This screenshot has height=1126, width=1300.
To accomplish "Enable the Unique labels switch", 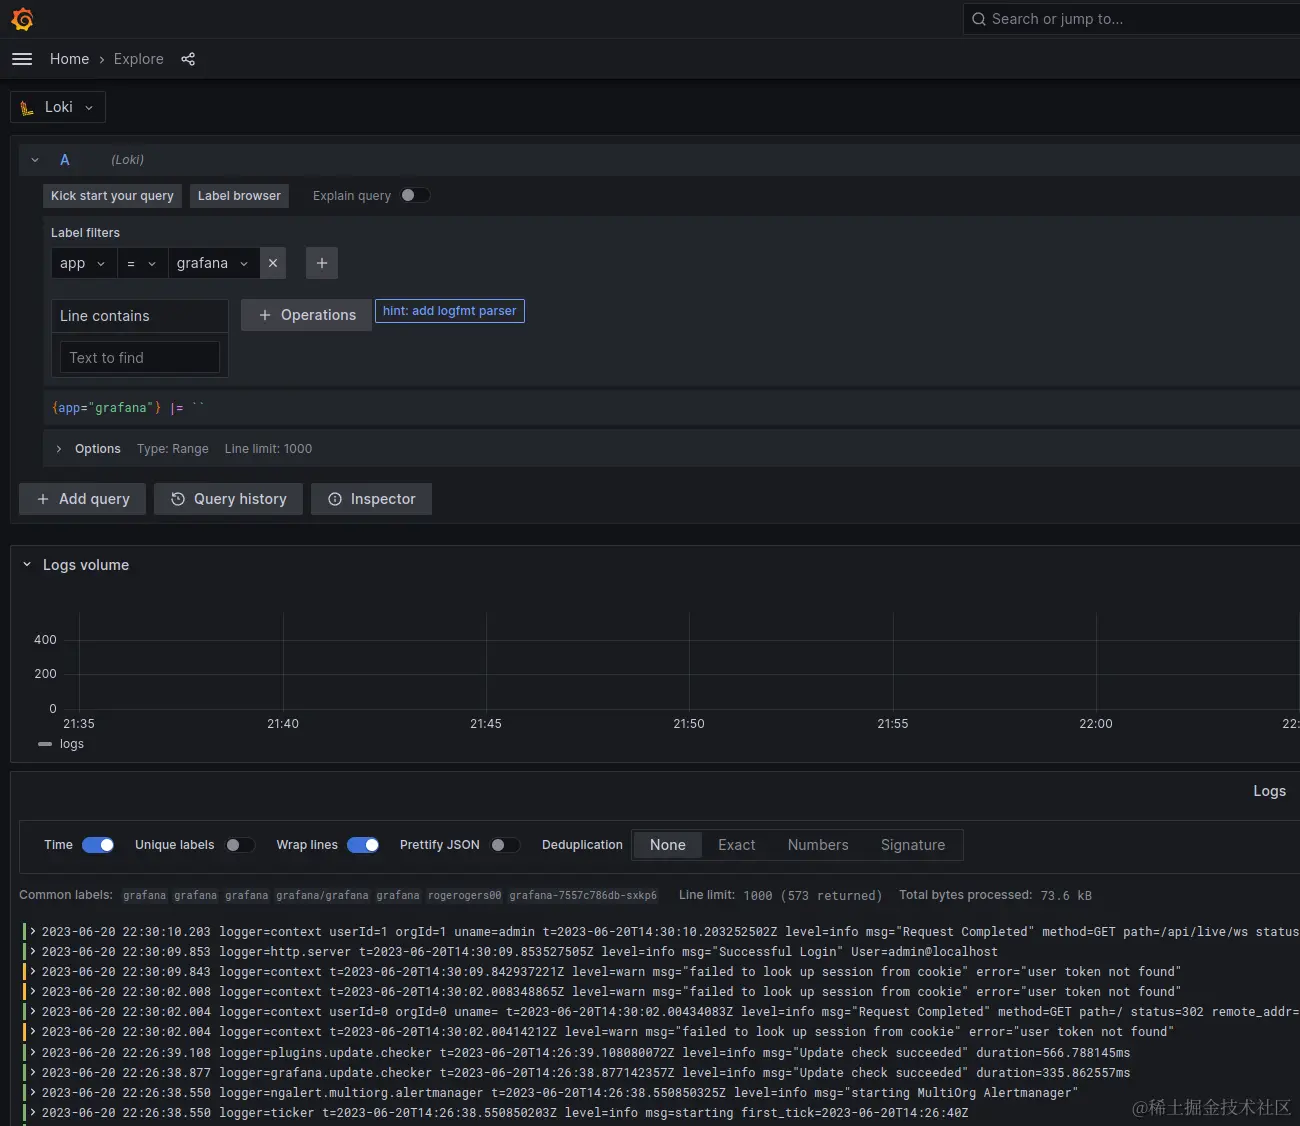I will [240, 845].
